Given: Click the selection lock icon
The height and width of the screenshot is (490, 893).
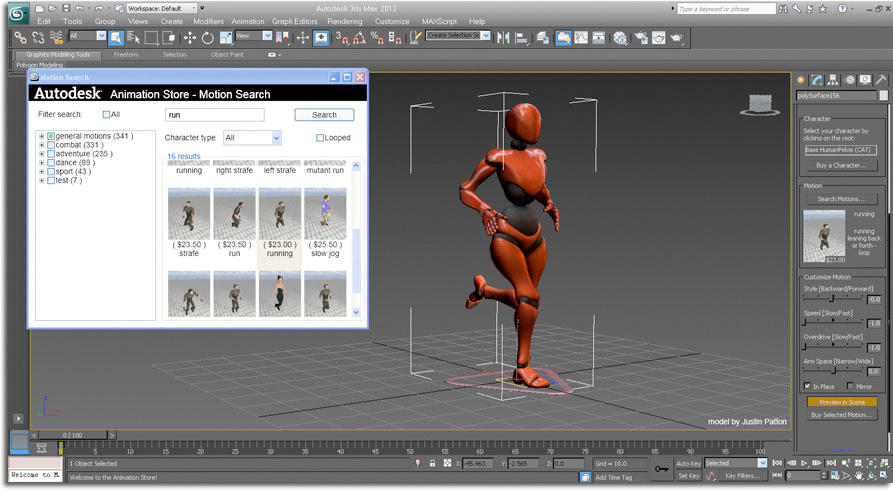Looking at the screenshot, I should tap(432, 464).
